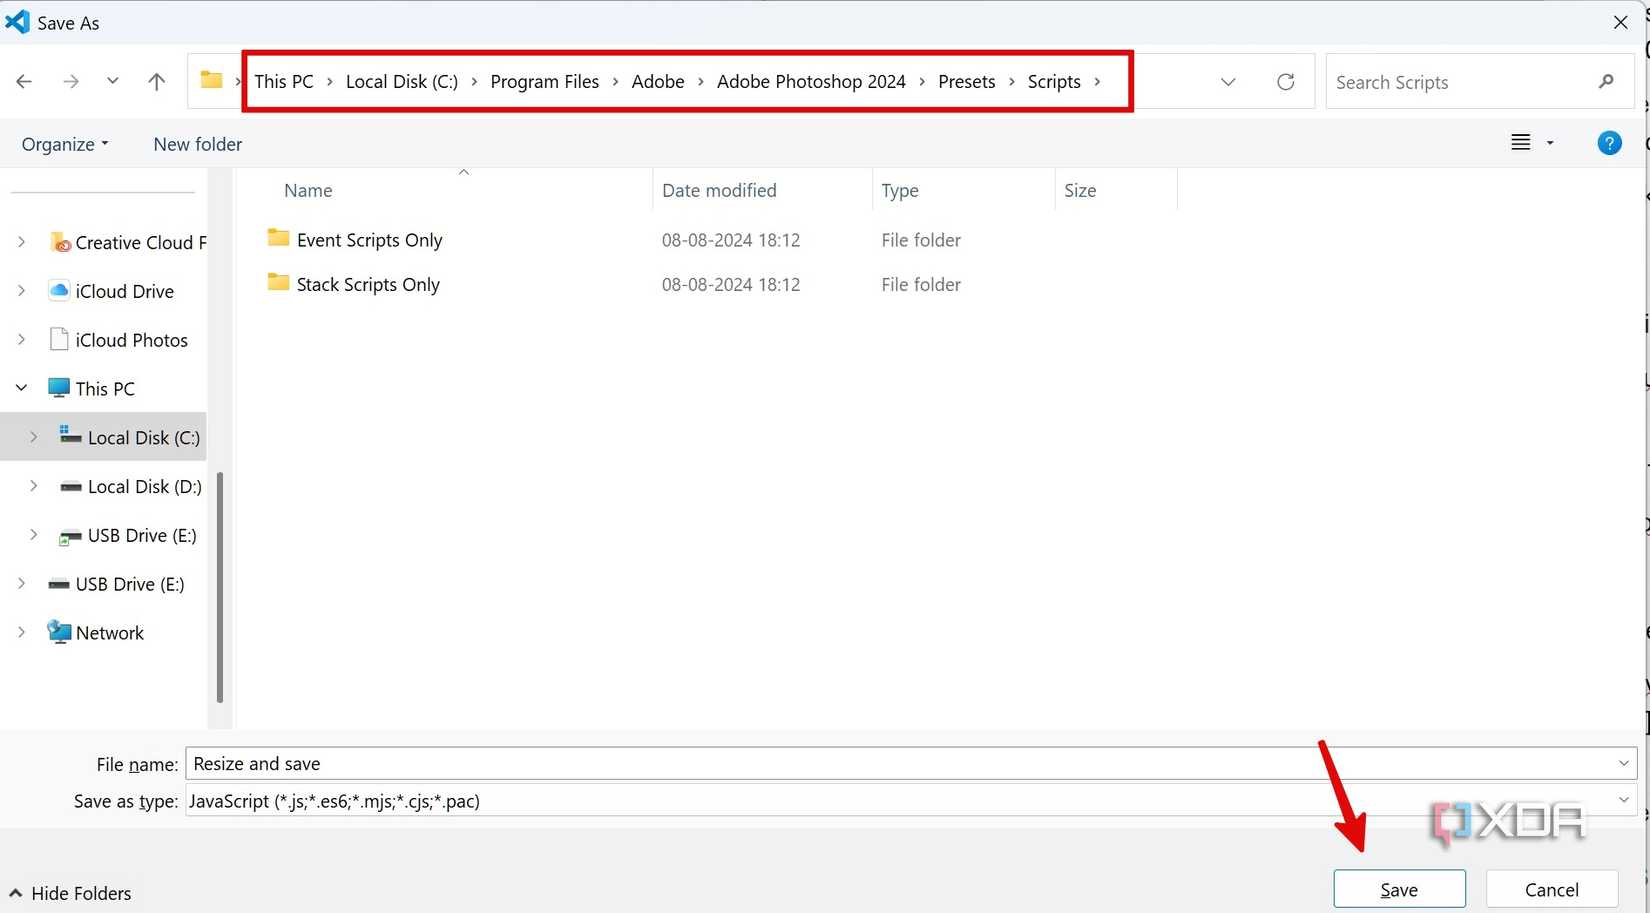Click the Save button
This screenshot has width=1650, height=913.
[1399, 888]
